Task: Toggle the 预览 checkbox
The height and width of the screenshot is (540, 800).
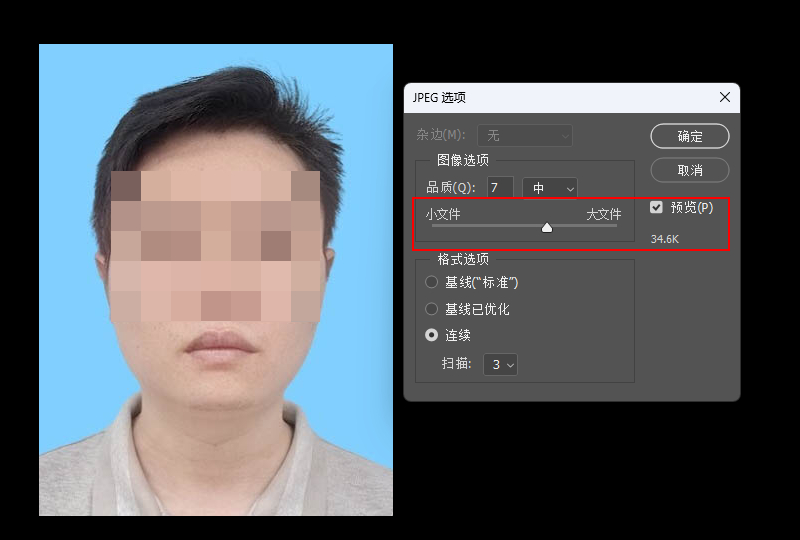Action: click(657, 207)
